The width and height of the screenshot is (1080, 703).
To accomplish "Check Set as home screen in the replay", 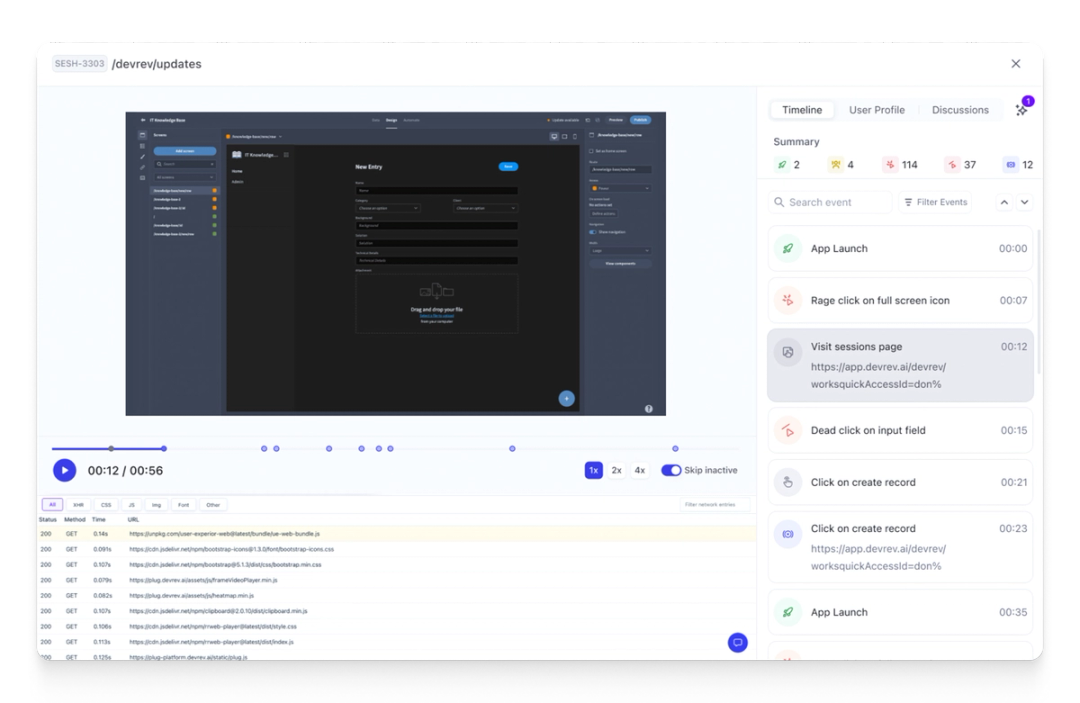I will [591, 151].
